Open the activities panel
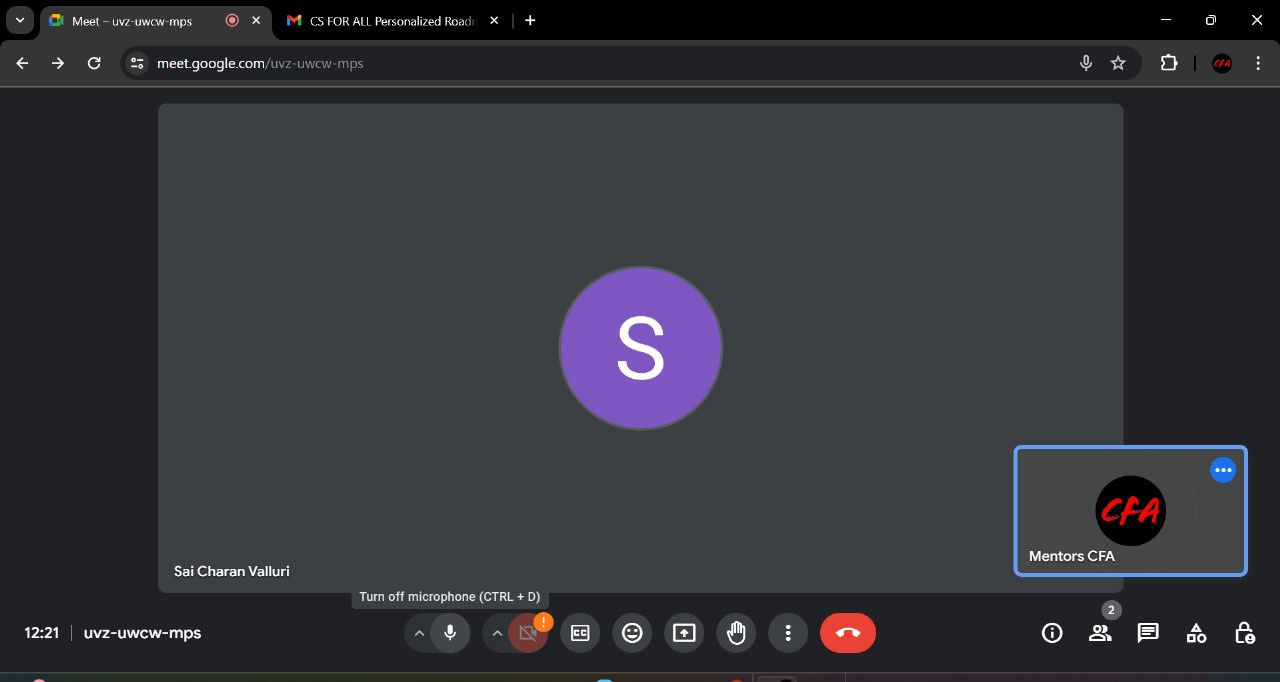 pyautogui.click(x=1196, y=633)
